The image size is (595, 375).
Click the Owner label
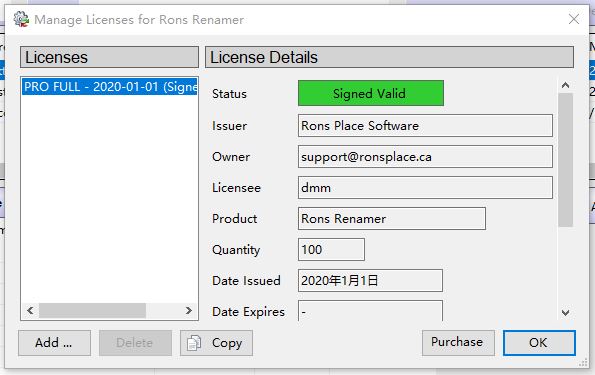click(231, 157)
